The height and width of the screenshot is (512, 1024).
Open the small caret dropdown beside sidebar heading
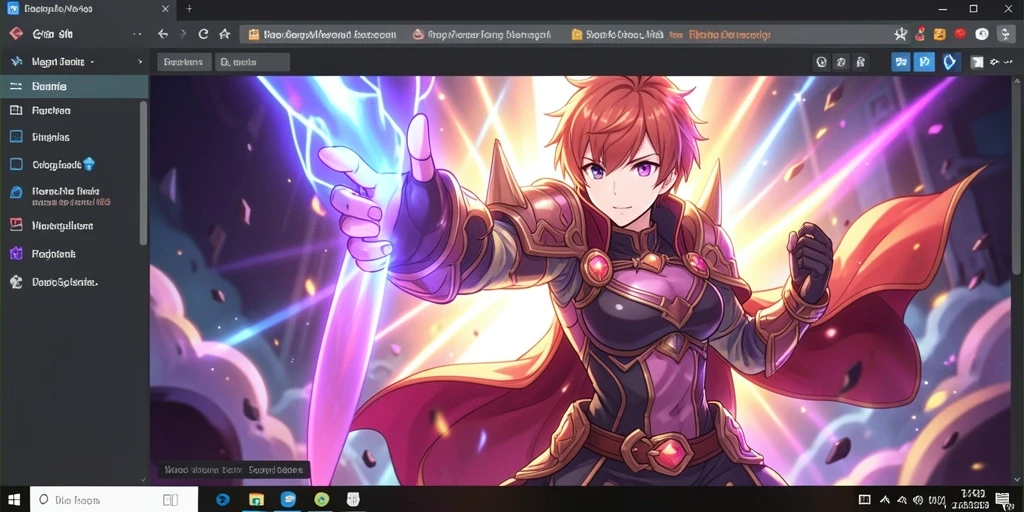point(92,62)
